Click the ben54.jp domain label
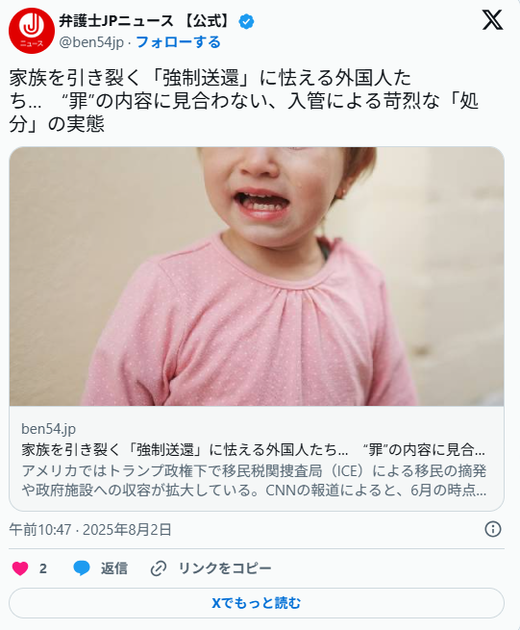 pos(49,429)
